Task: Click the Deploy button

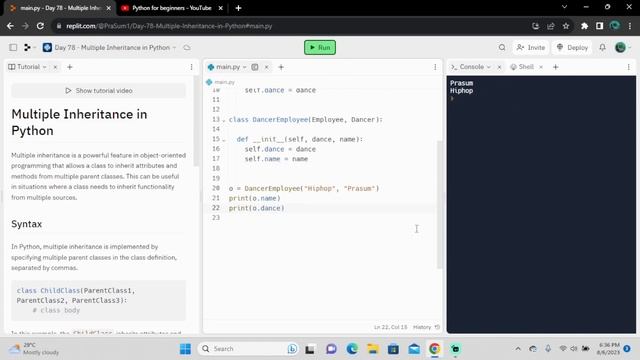Action: [x=572, y=47]
